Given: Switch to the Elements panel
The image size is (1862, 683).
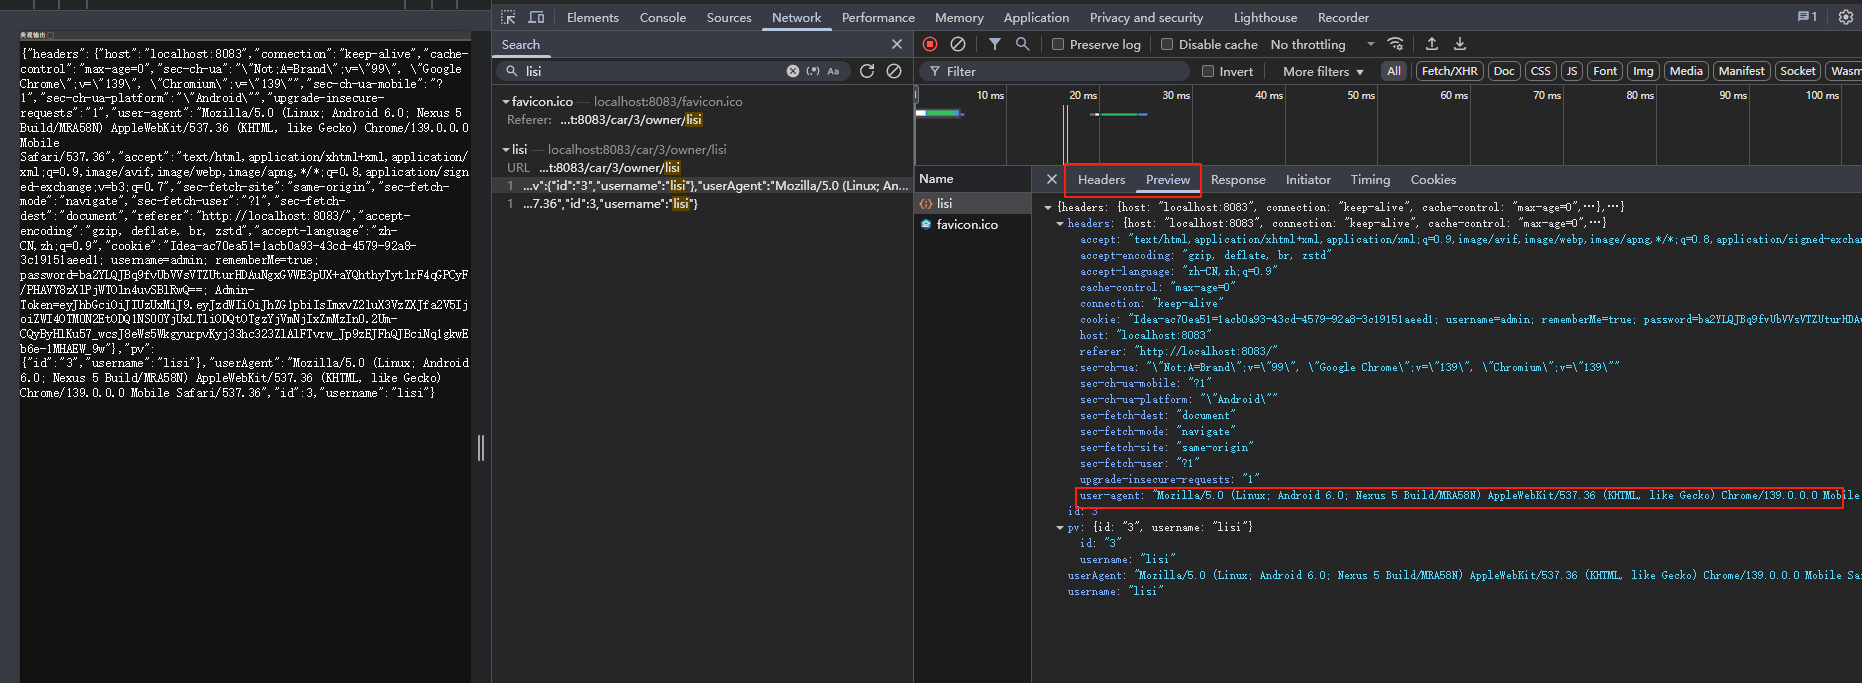Looking at the screenshot, I should pos(593,17).
